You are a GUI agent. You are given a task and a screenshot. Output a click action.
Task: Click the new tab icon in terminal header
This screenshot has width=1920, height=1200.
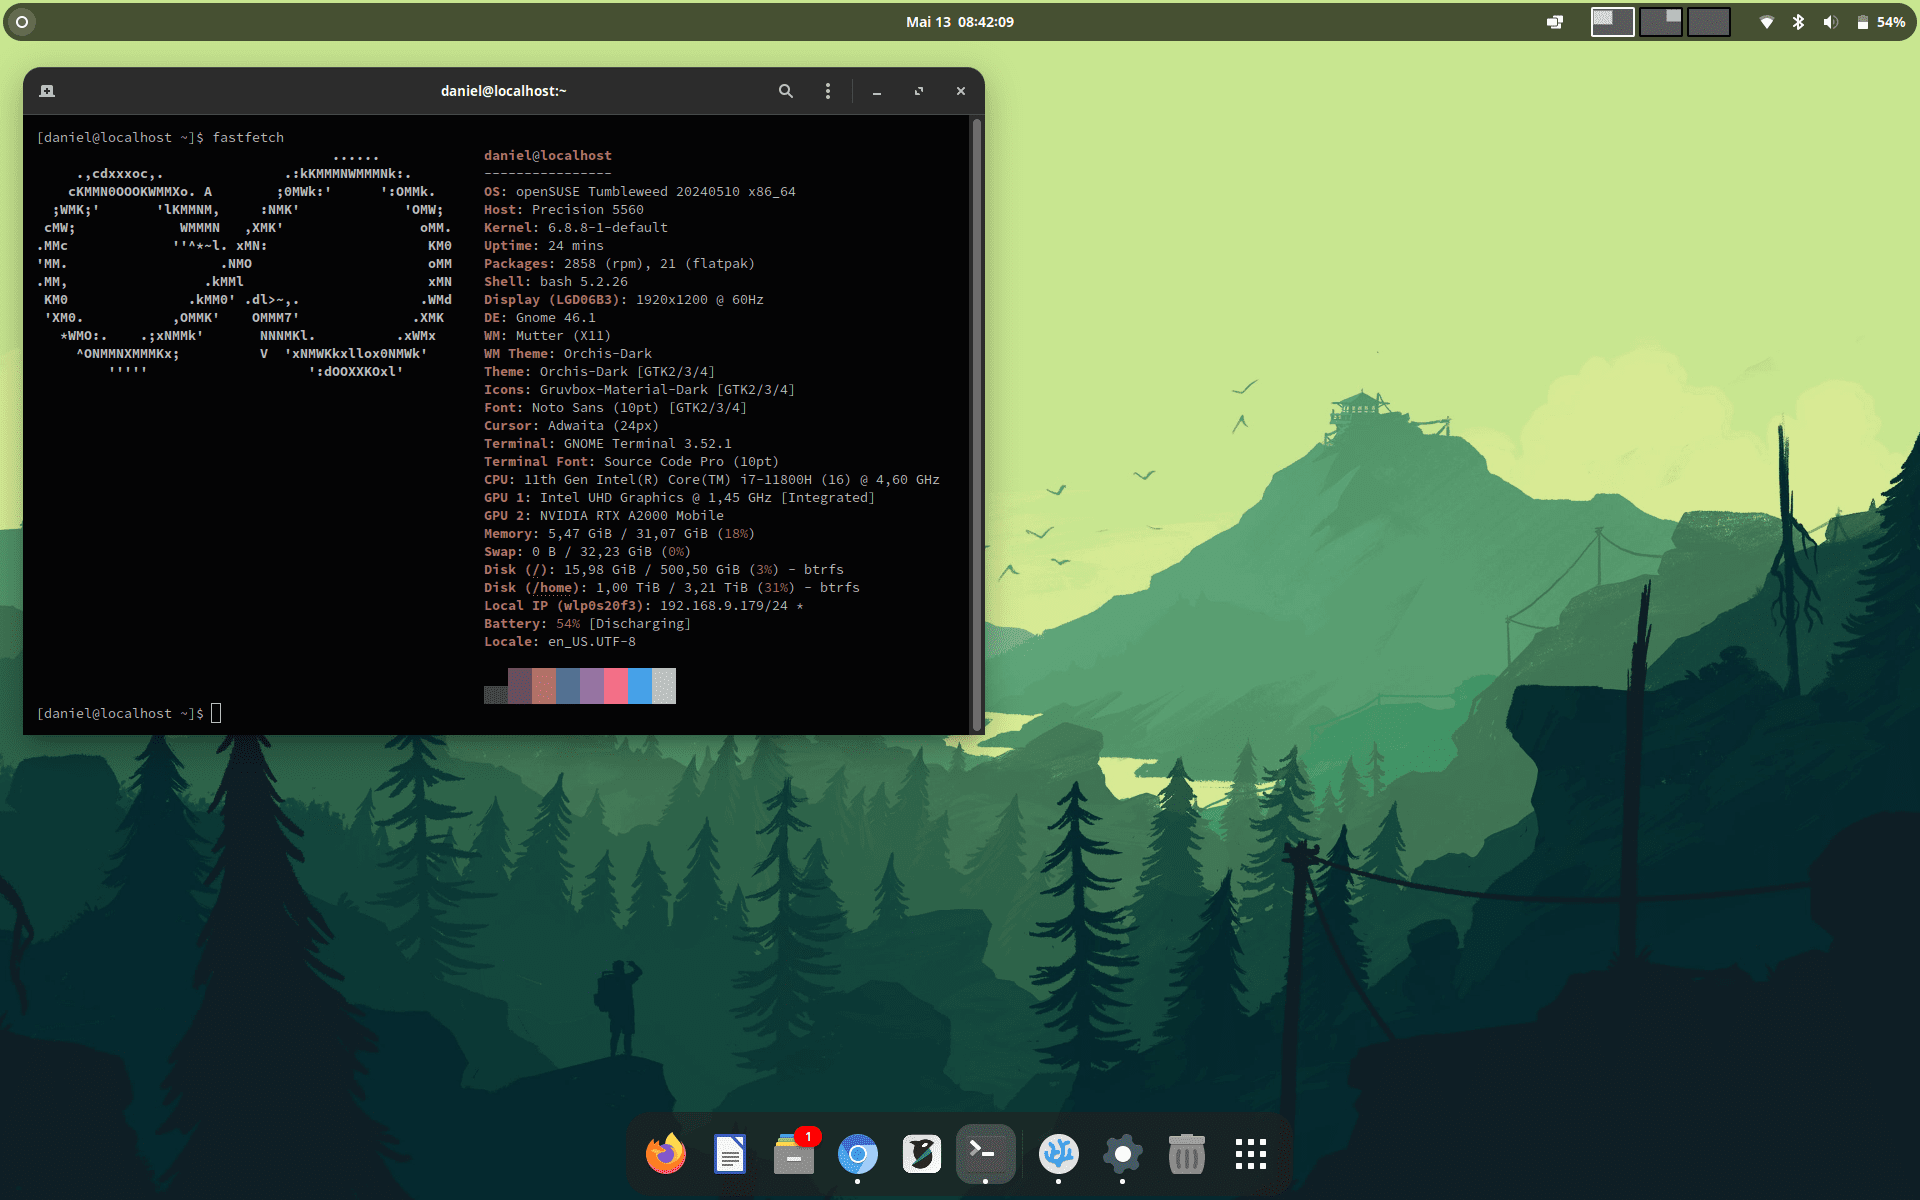[x=47, y=91]
